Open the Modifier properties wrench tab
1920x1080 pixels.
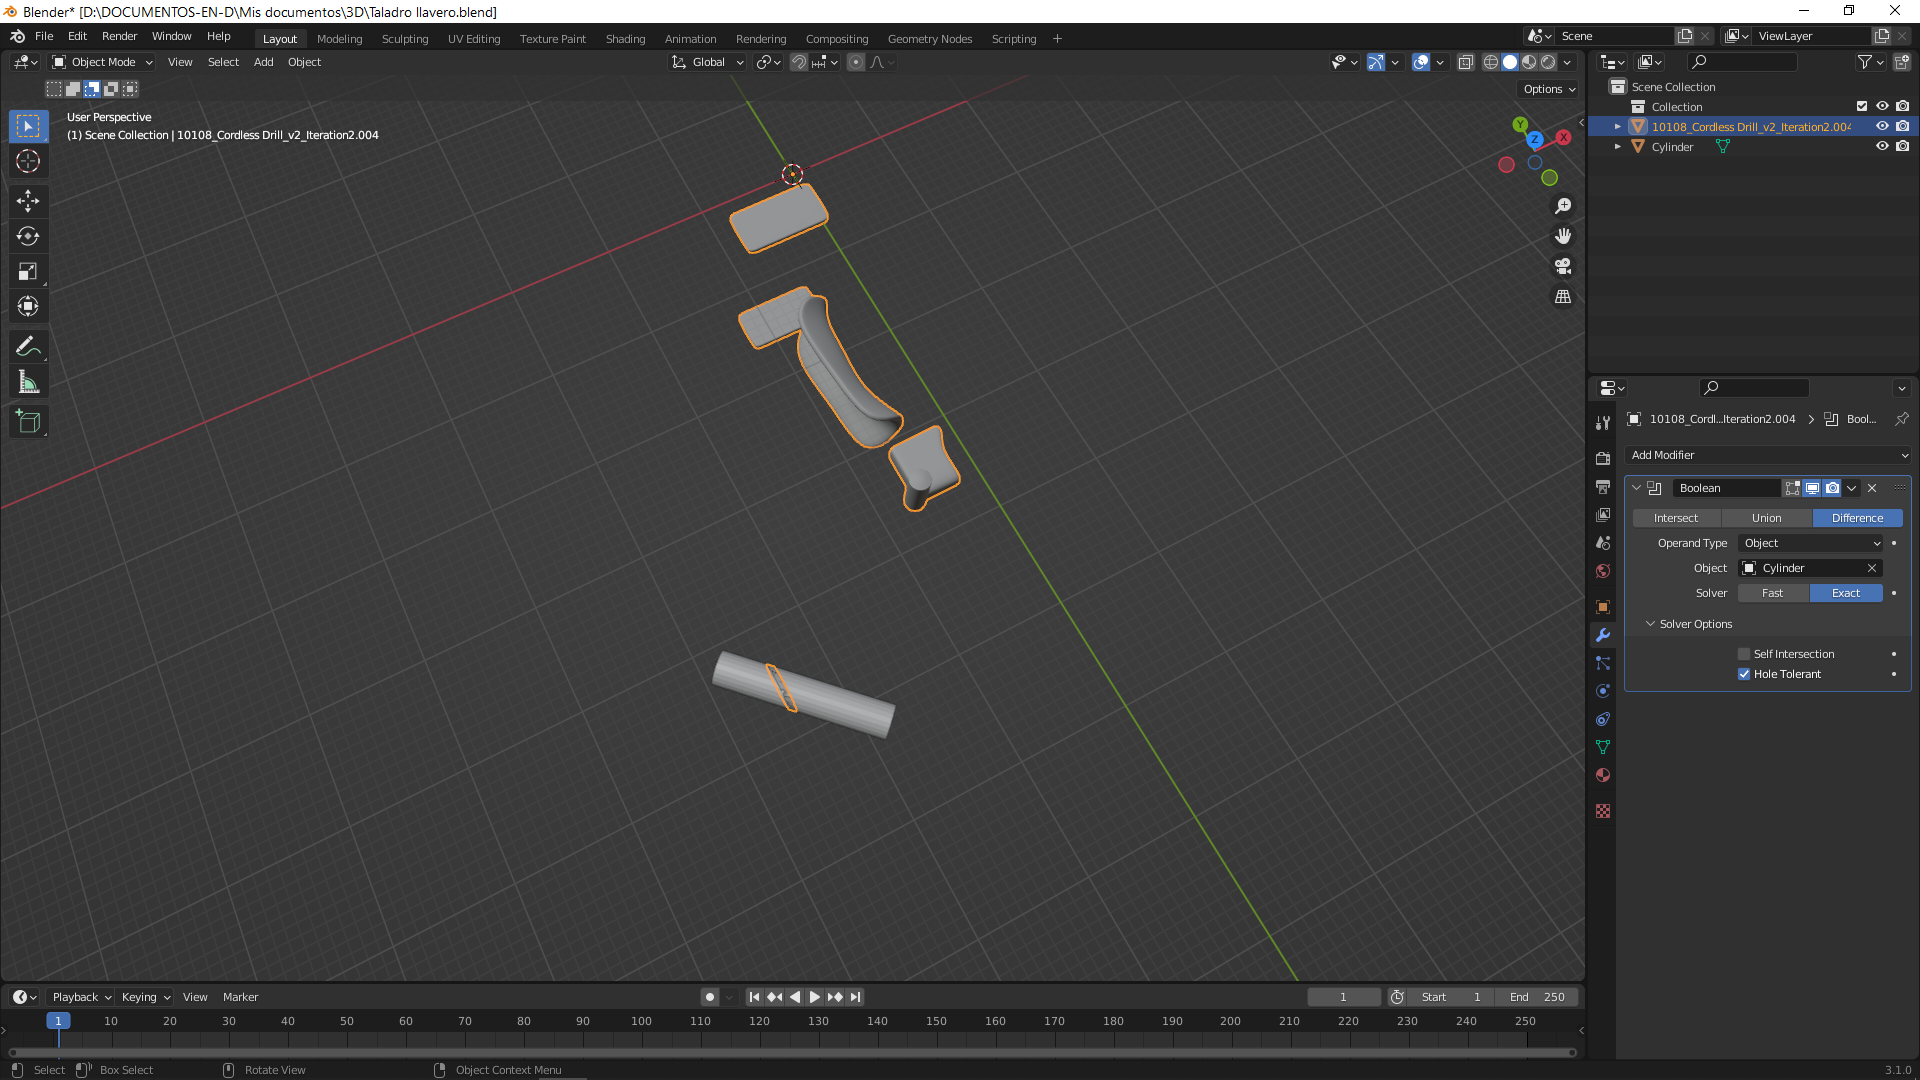coord(1603,635)
